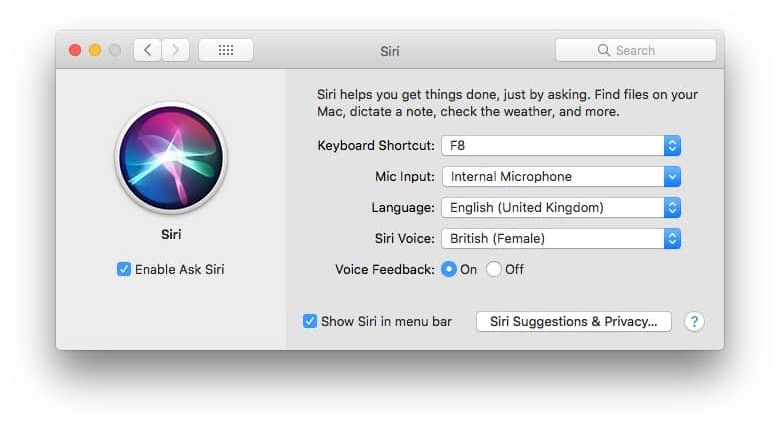The height and width of the screenshot is (430, 779).
Task: Click the Siri label beneath the orb
Action: pyautogui.click(x=171, y=235)
